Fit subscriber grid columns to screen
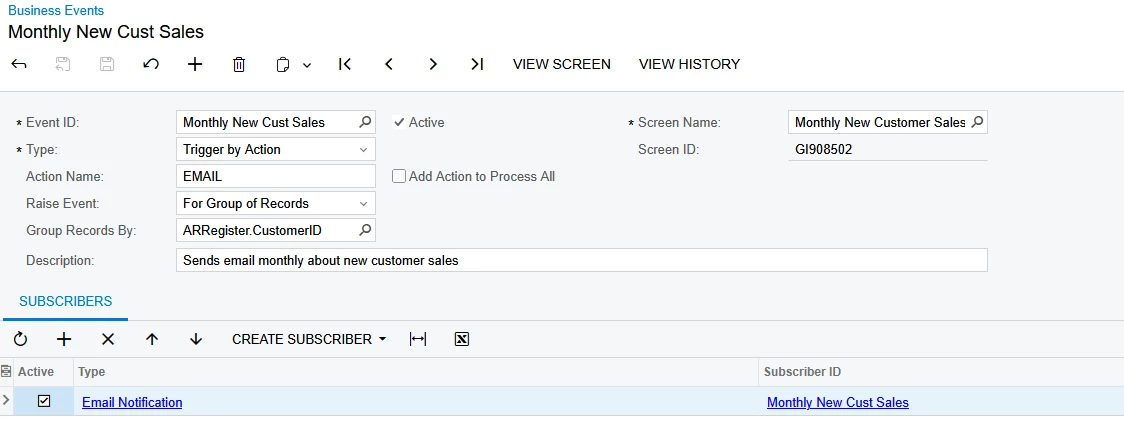 pos(418,339)
